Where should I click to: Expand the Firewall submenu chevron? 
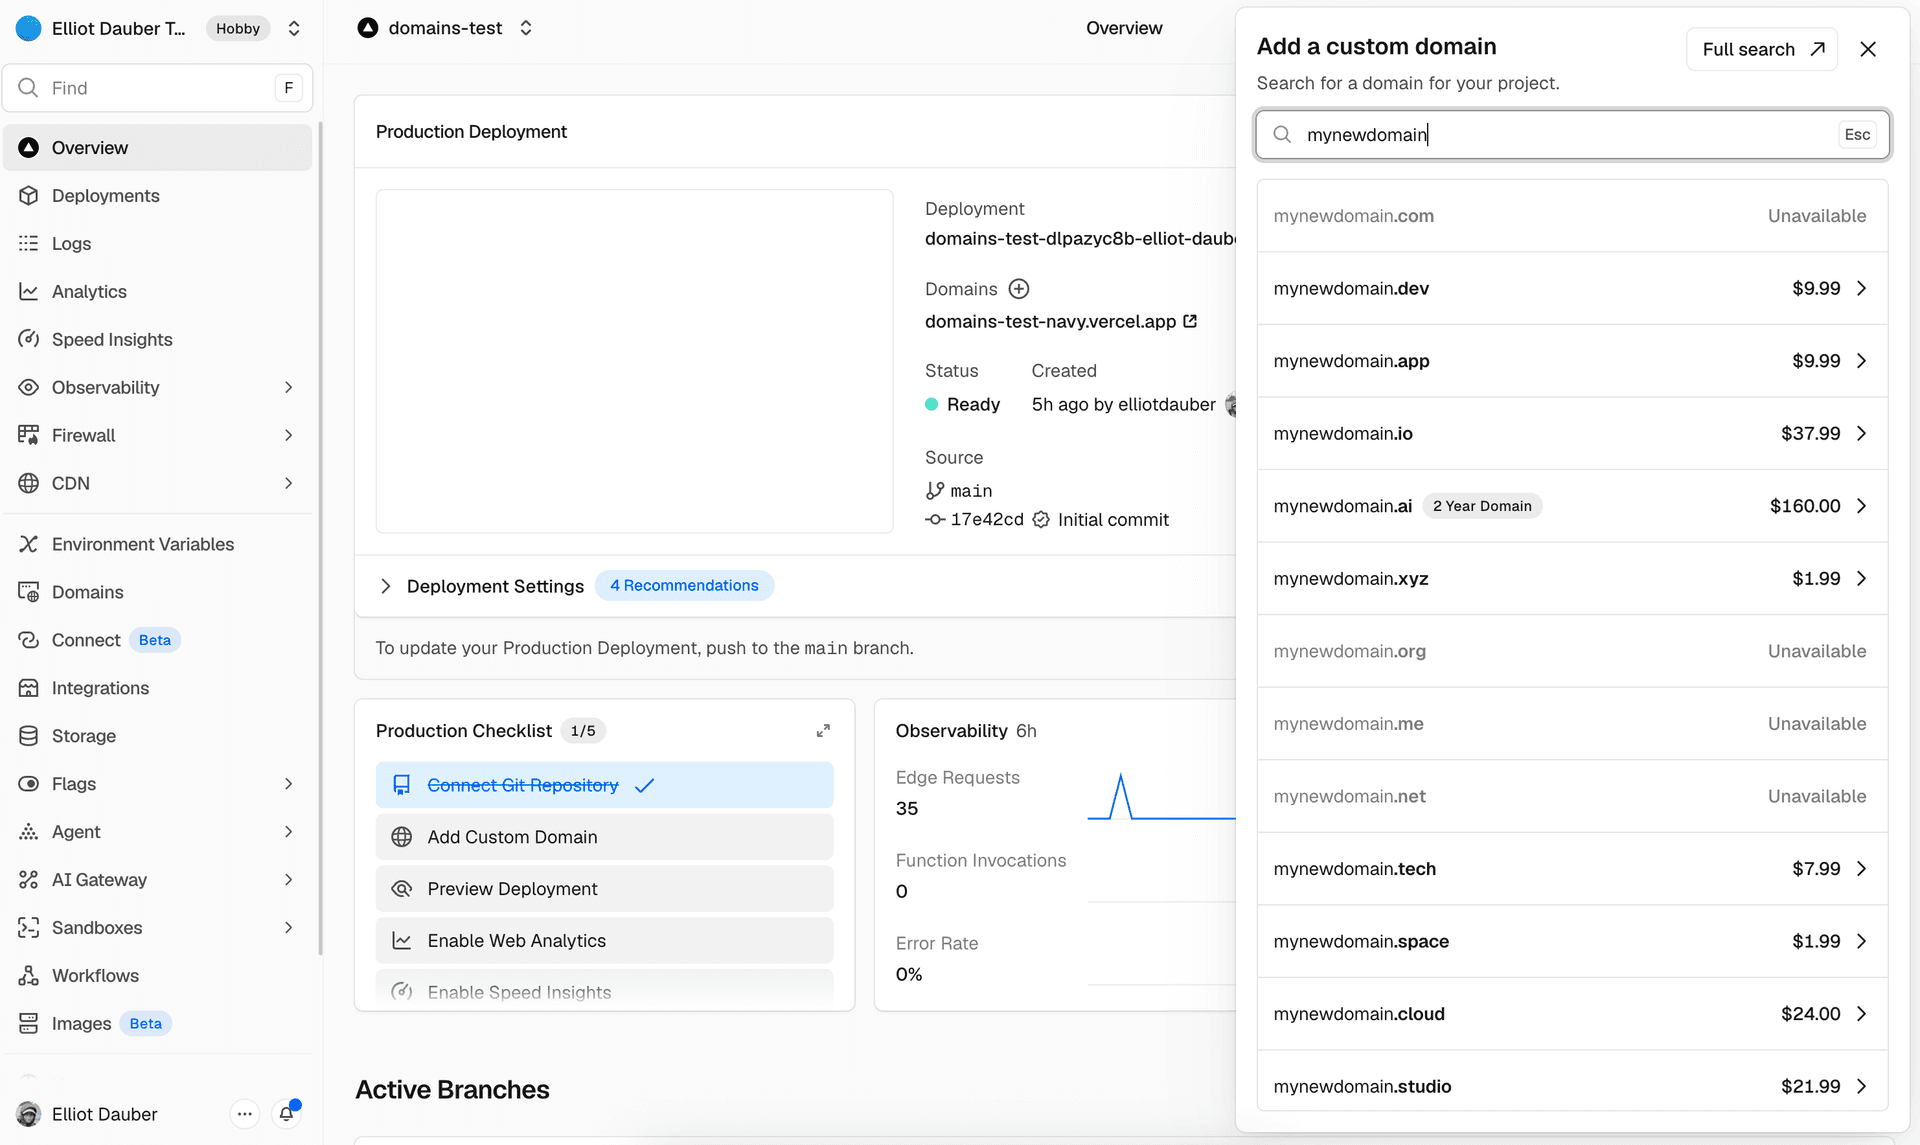(x=289, y=436)
